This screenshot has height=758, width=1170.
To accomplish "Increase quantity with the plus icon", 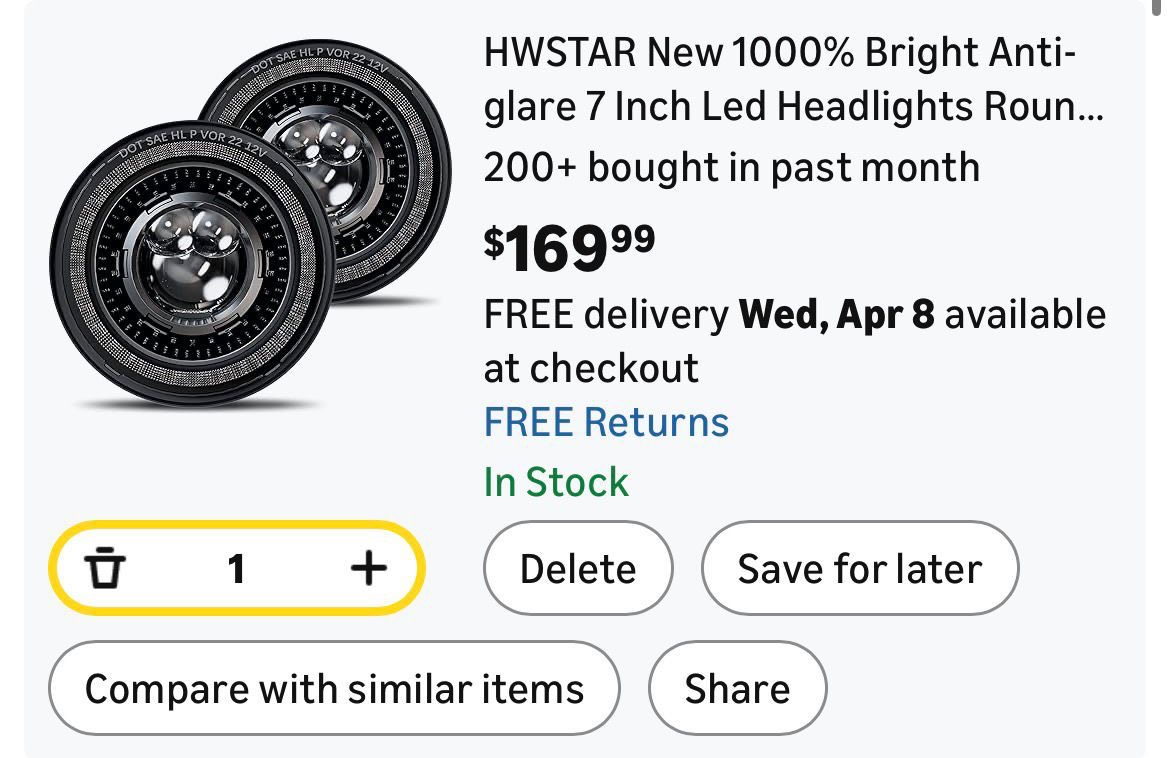I will (x=368, y=569).
